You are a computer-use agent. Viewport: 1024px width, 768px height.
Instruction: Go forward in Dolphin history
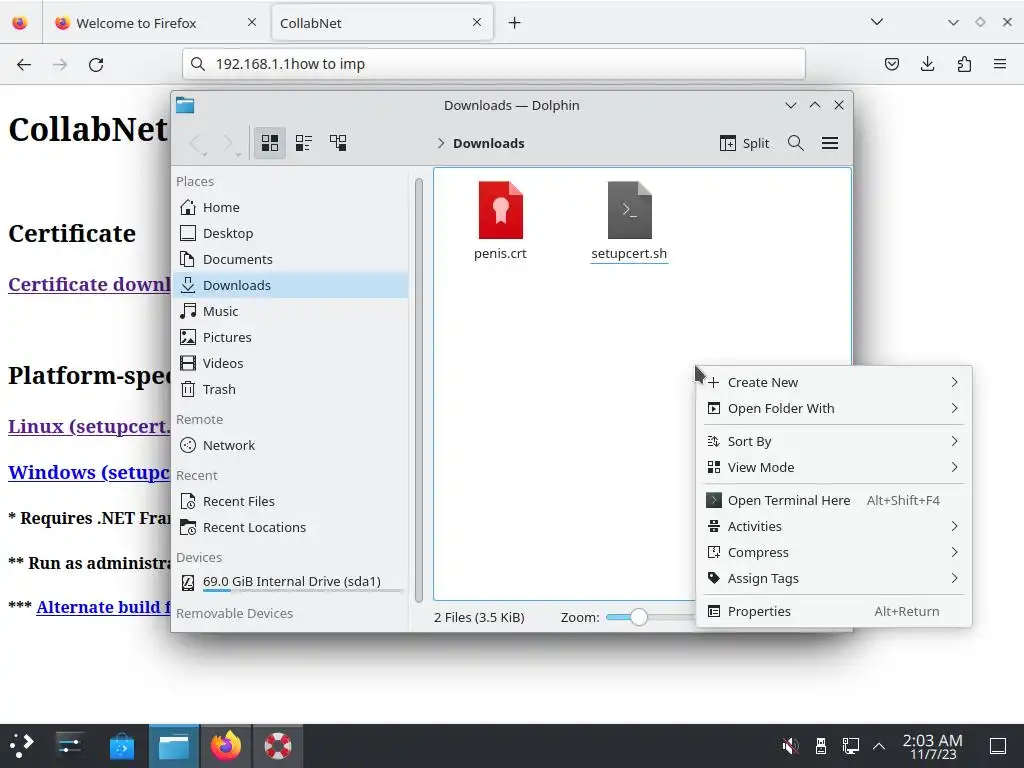tap(229, 143)
